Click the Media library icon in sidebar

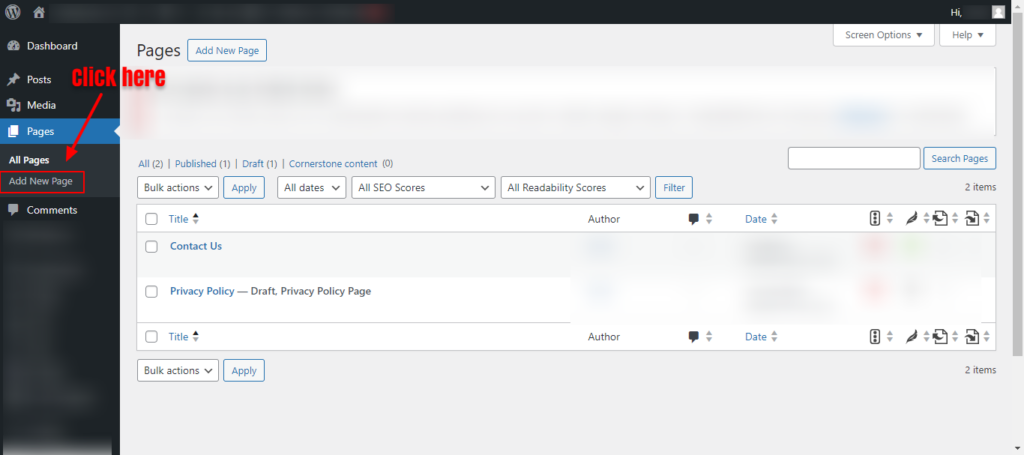[13, 105]
